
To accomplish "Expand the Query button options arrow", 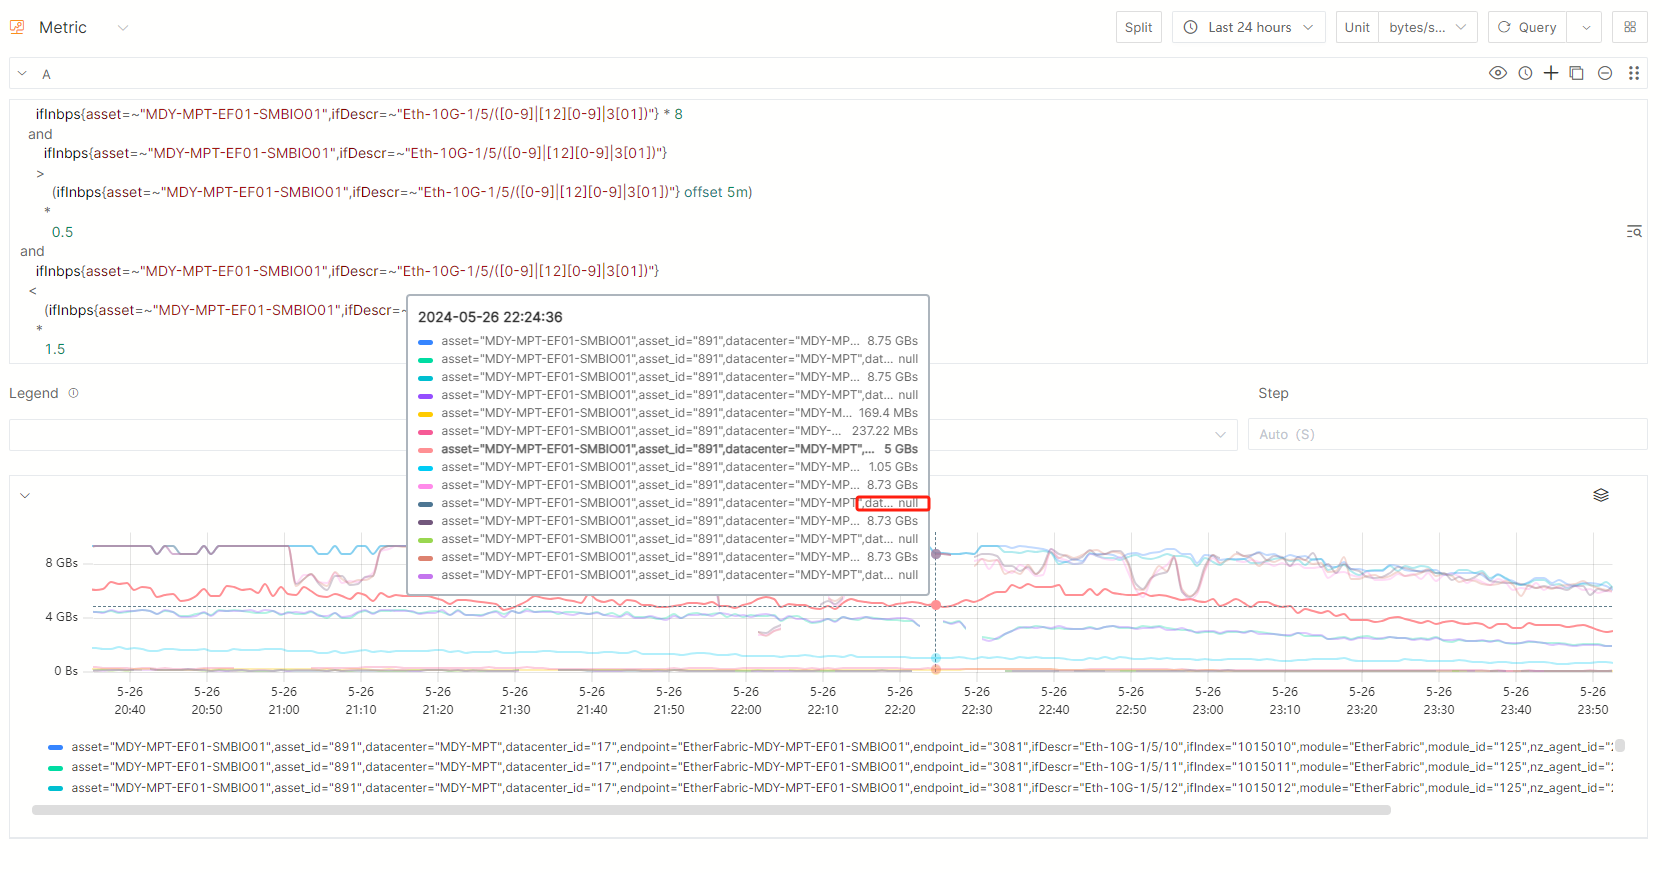I will tap(1585, 27).
